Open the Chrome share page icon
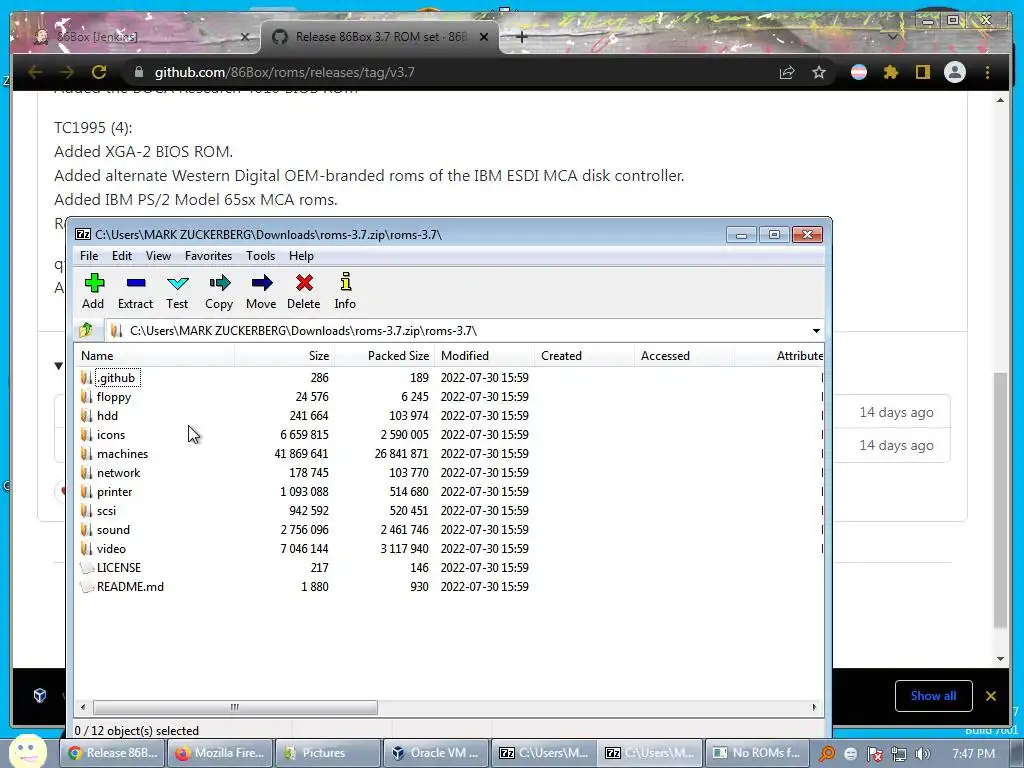This screenshot has height=768, width=1024. click(787, 72)
